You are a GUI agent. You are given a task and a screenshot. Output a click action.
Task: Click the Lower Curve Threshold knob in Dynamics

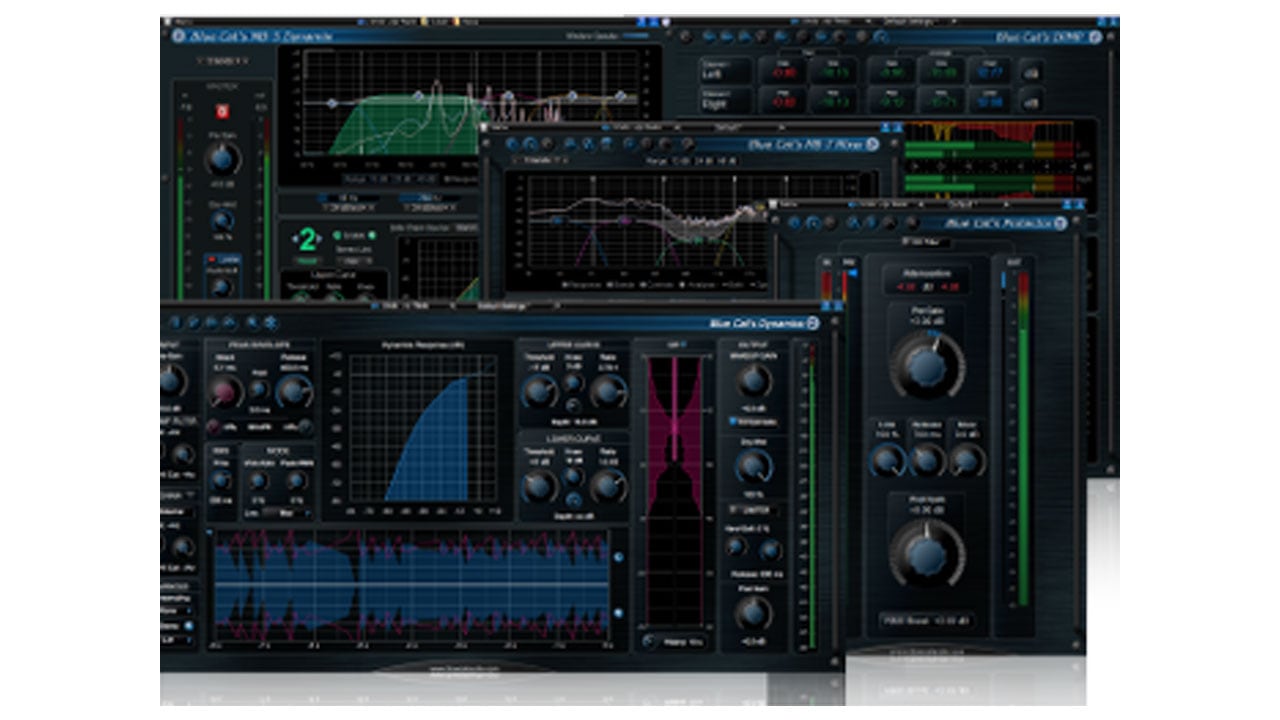point(539,487)
